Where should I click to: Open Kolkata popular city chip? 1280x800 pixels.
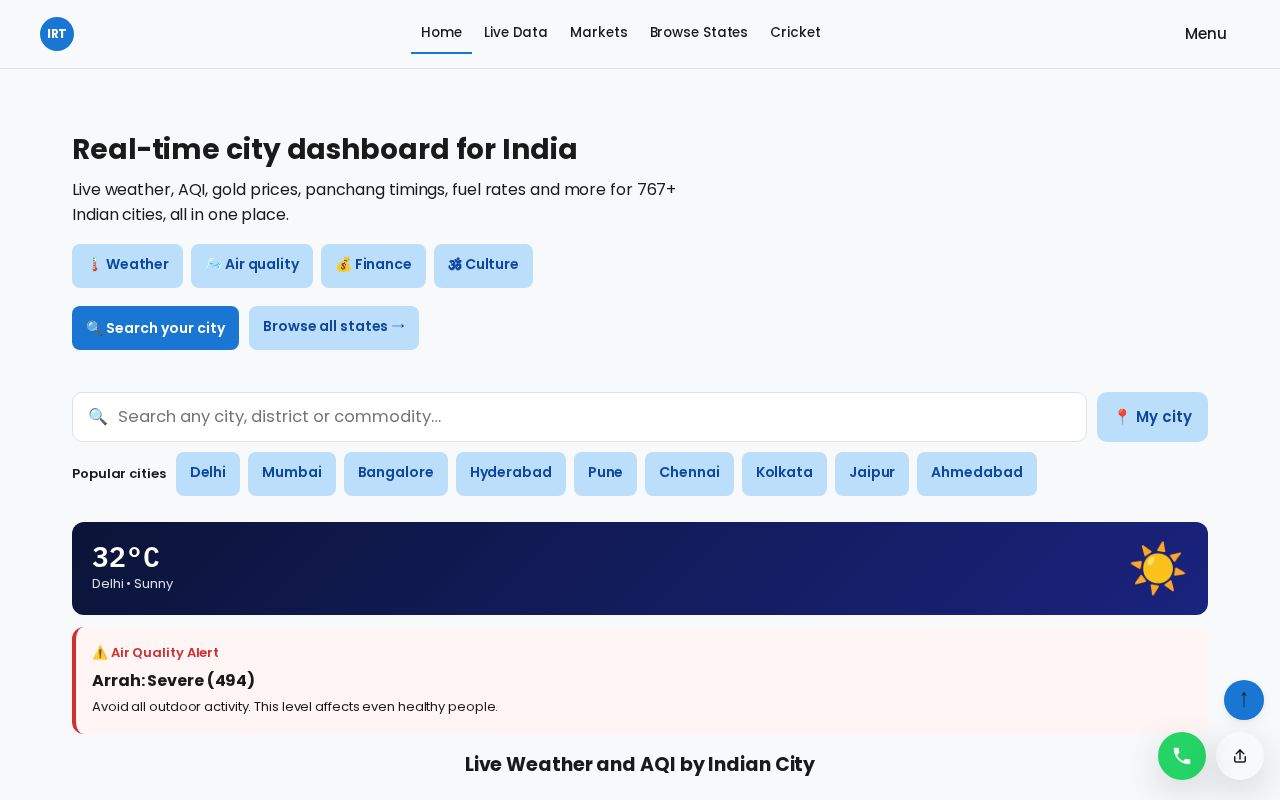click(x=784, y=474)
